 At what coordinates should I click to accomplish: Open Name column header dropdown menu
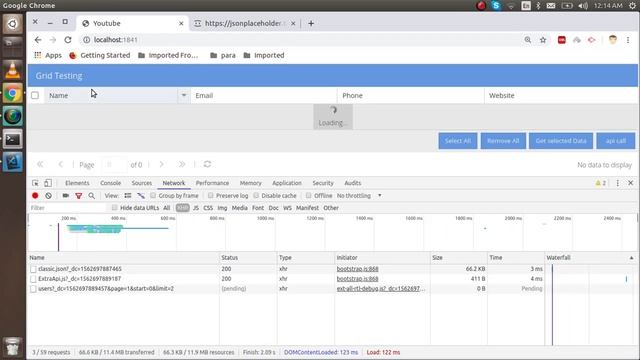coord(184,95)
